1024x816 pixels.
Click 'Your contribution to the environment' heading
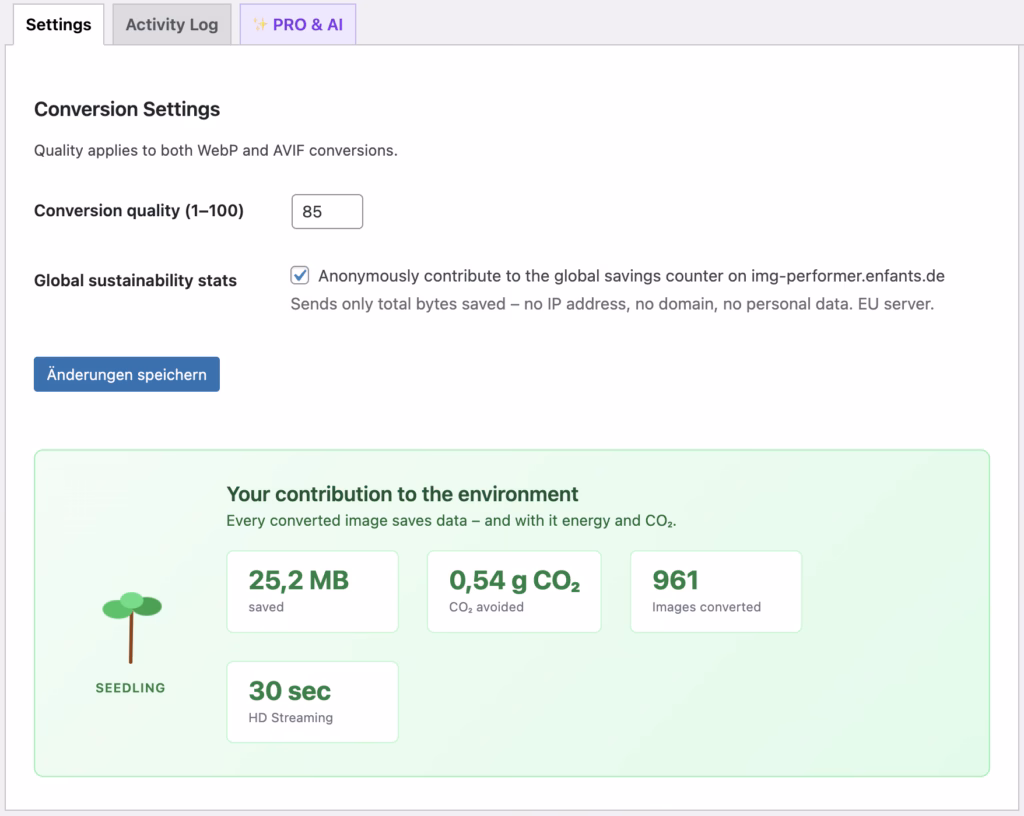(x=402, y=494)
